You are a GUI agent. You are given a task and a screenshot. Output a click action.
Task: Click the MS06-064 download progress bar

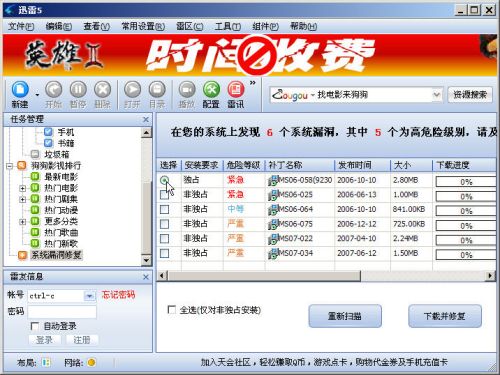(466, 211)
